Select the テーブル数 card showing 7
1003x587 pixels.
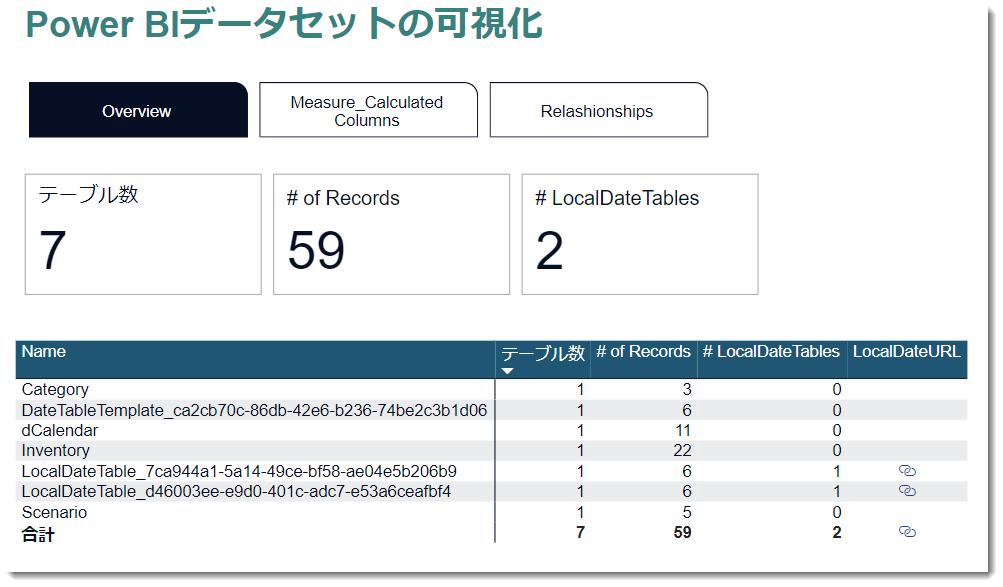143,235
